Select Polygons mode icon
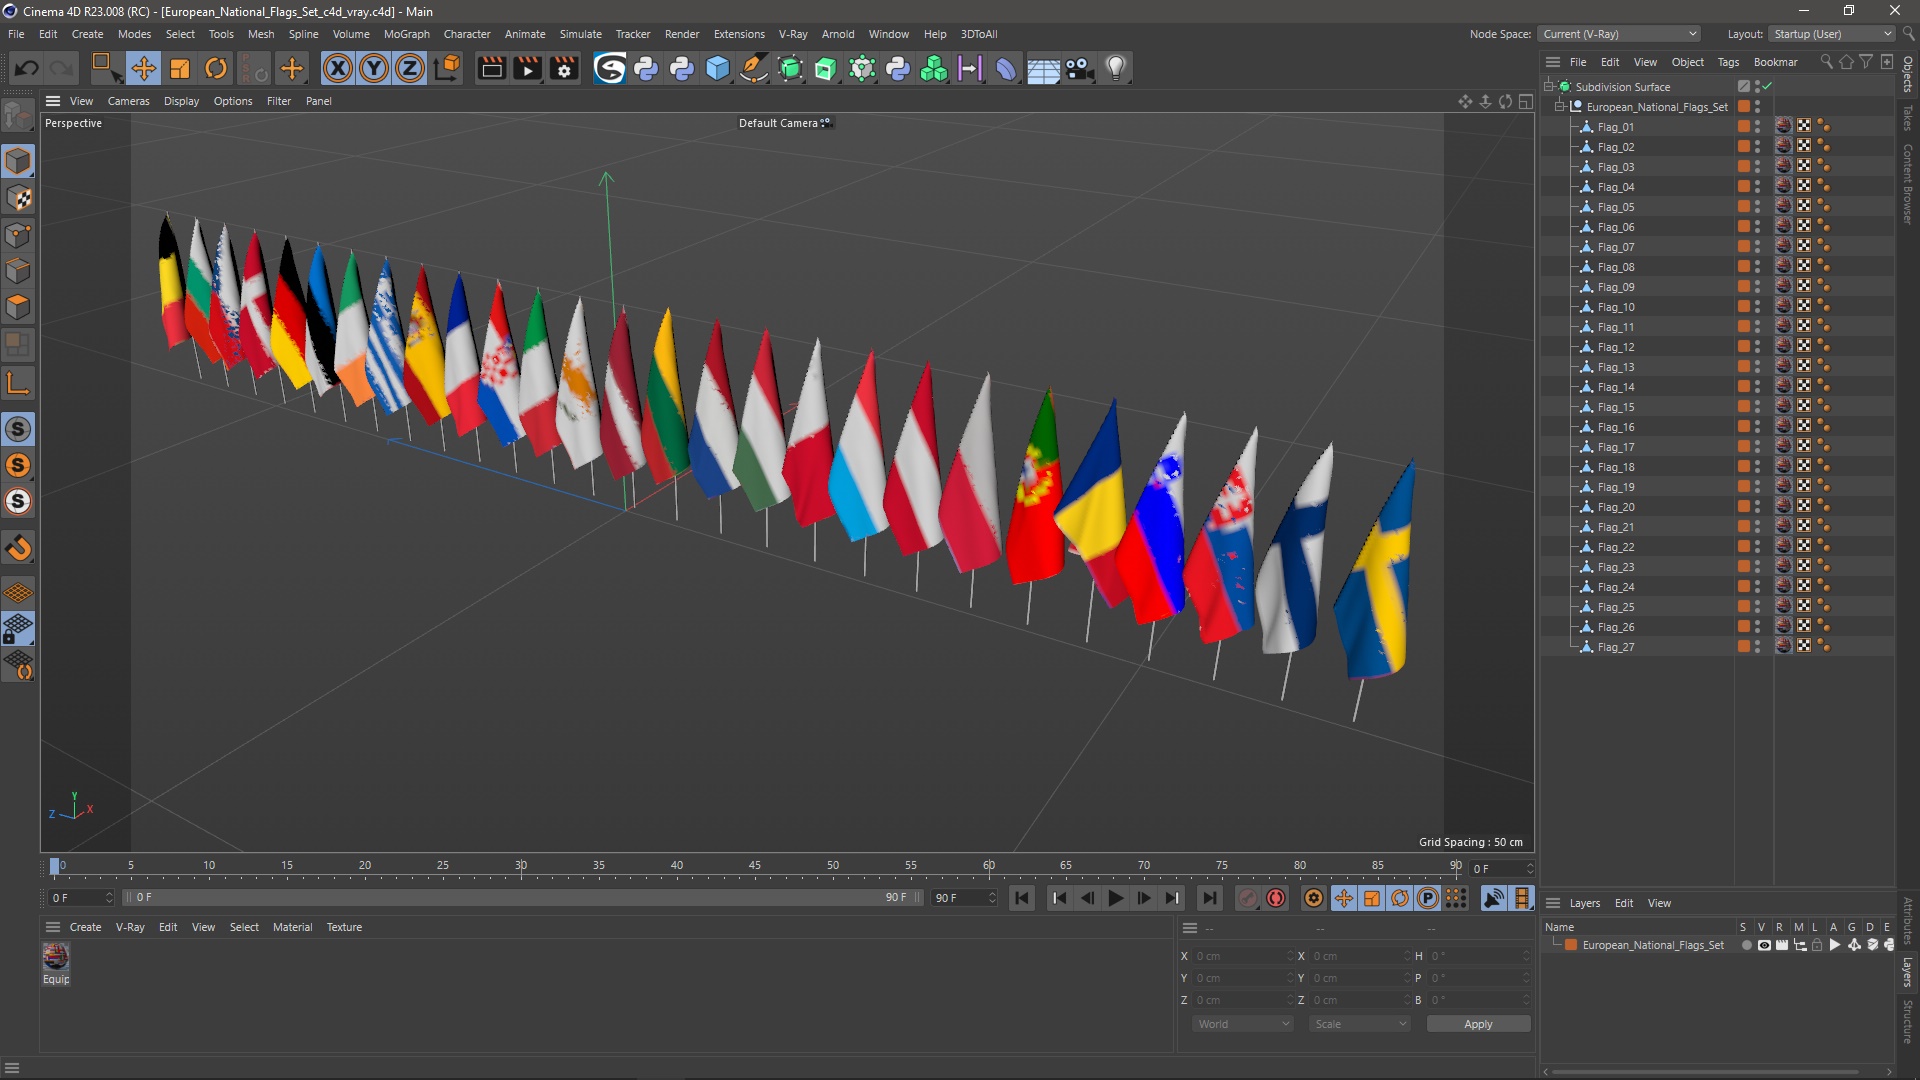 coord(18,307)
